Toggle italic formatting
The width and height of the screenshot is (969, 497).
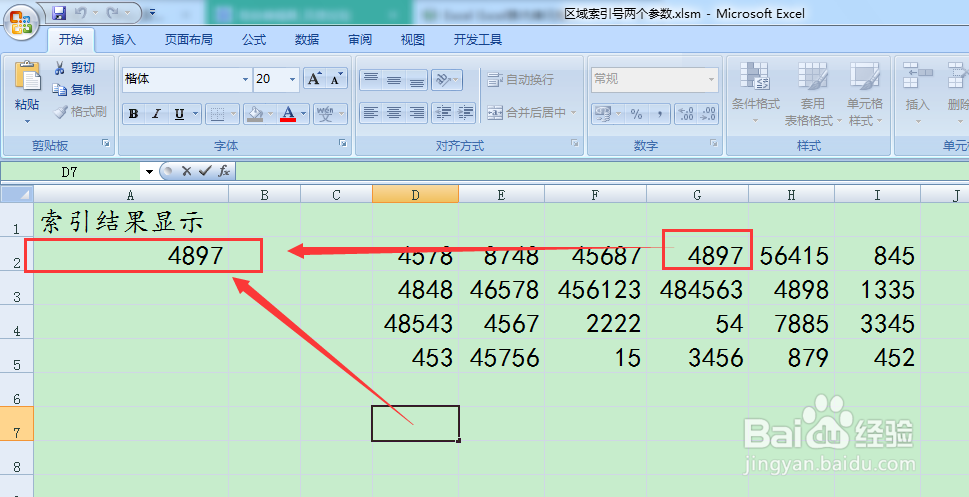(x=156, y=114)
